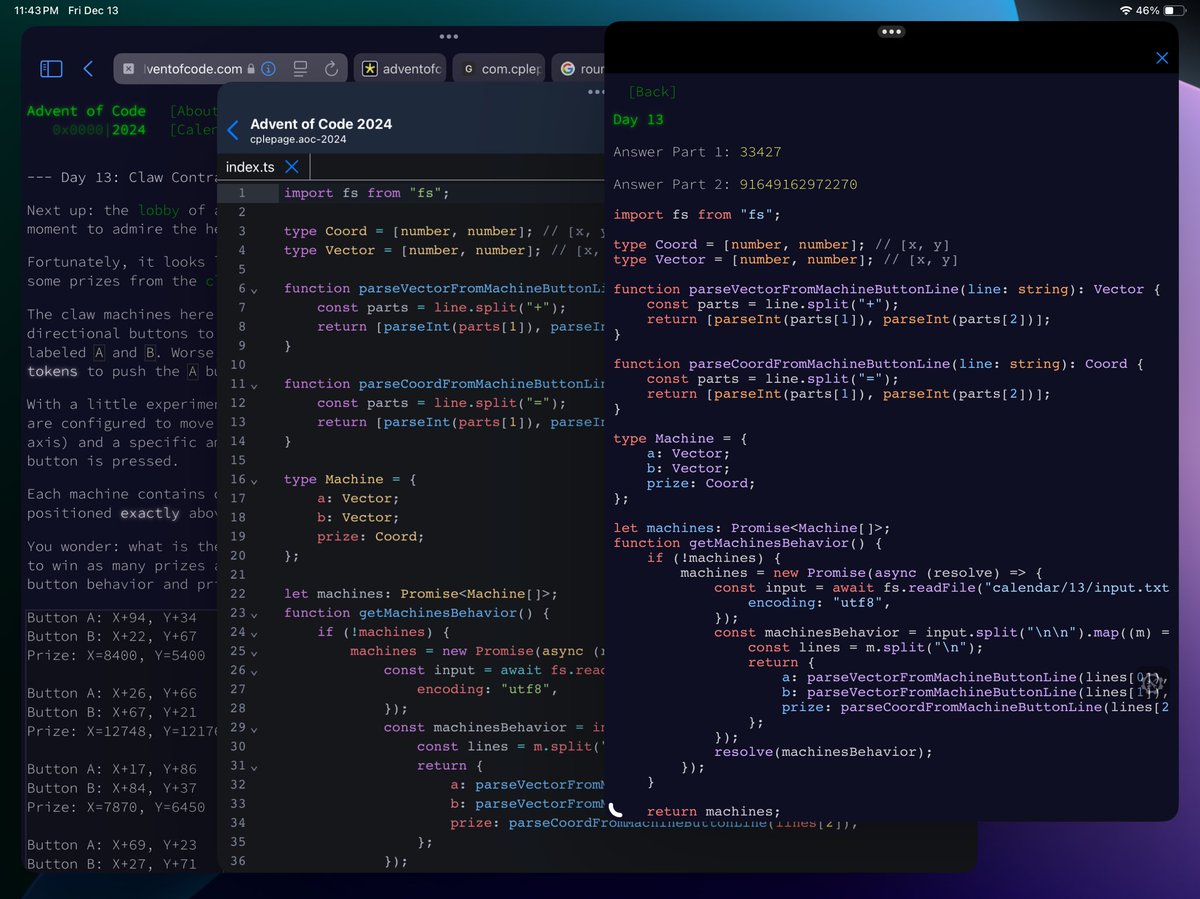Click the battery indicator at 46%
The image size is (1200, 899).
pos(1174,10)
